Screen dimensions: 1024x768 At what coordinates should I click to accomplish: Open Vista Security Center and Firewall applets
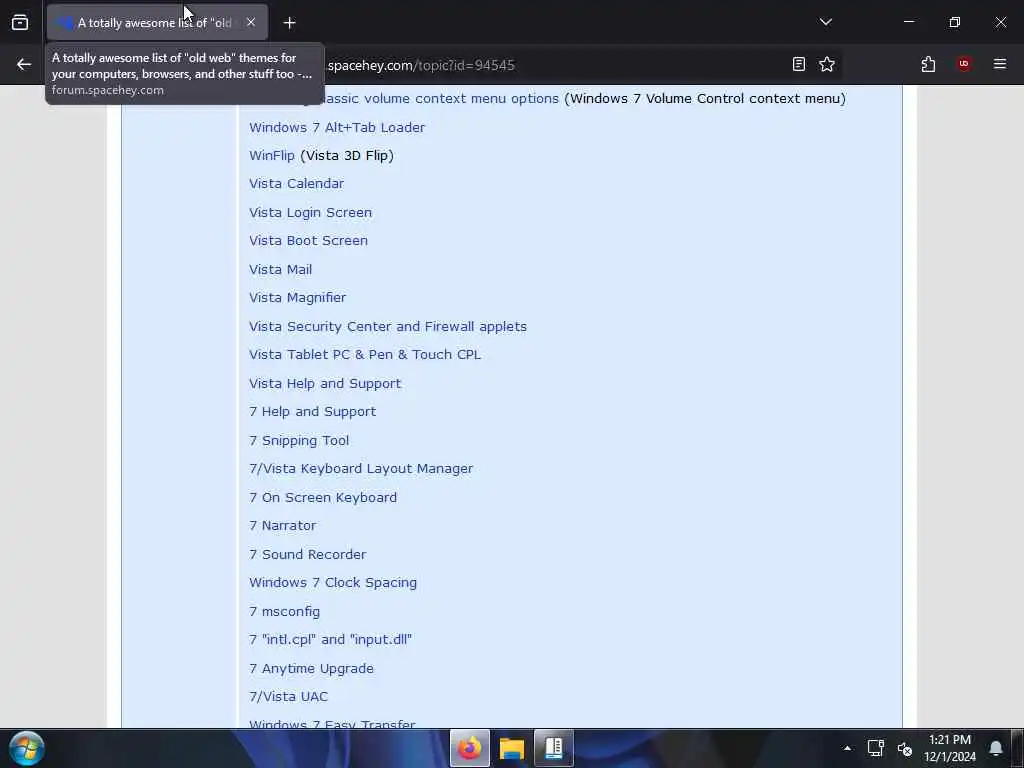coord(388,326)
